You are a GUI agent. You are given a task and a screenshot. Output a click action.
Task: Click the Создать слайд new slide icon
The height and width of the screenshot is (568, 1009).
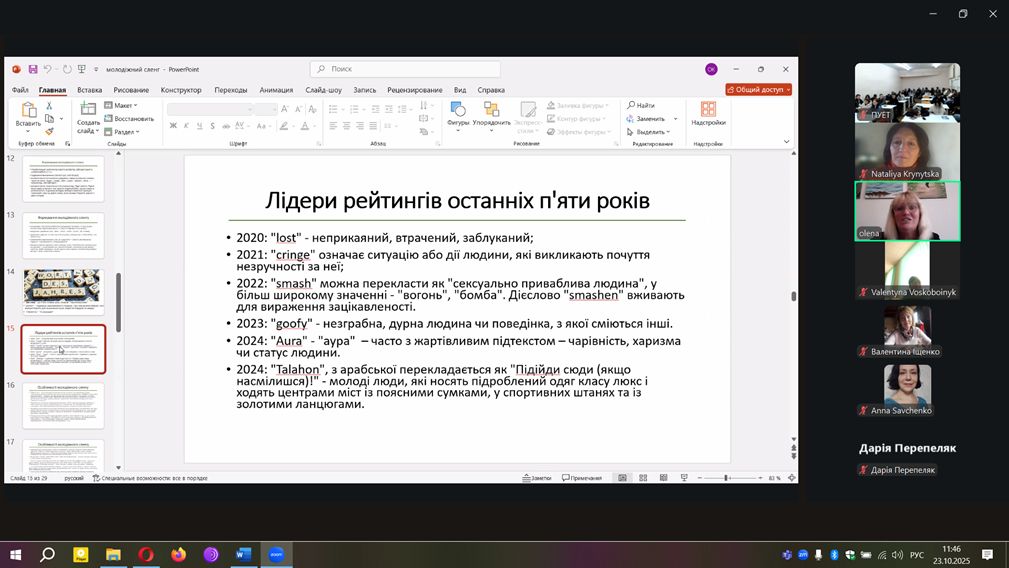[88, 114]
